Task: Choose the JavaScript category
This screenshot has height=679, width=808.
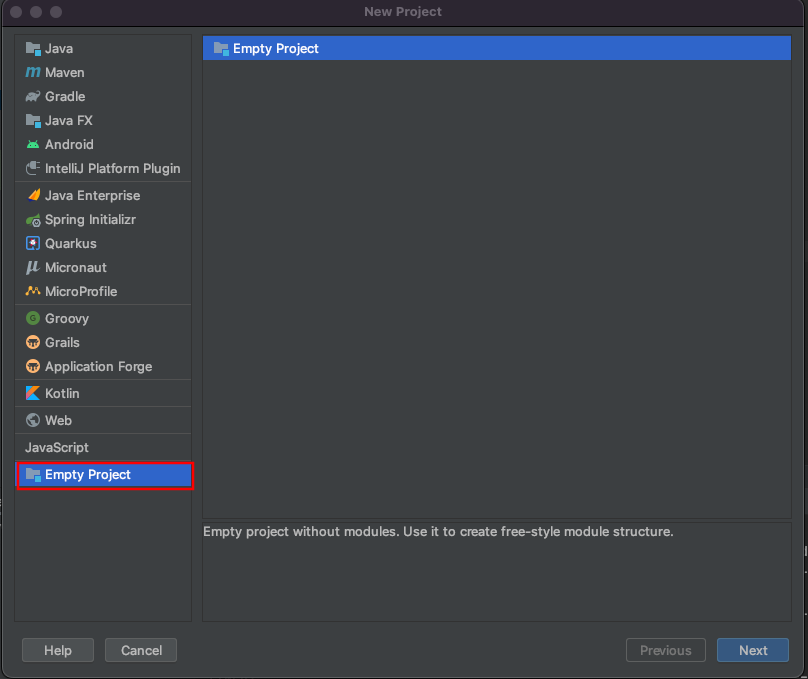Action: point(57,447)
